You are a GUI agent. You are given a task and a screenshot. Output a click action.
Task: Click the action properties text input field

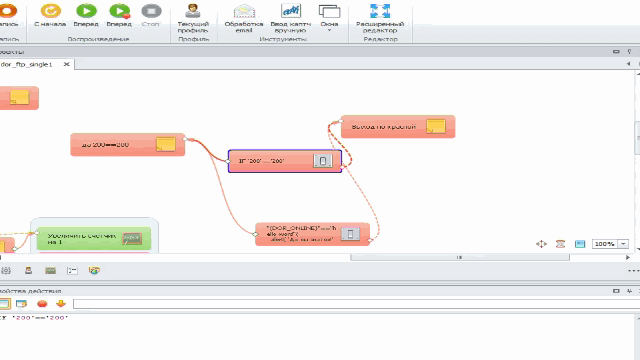(356, 304)
